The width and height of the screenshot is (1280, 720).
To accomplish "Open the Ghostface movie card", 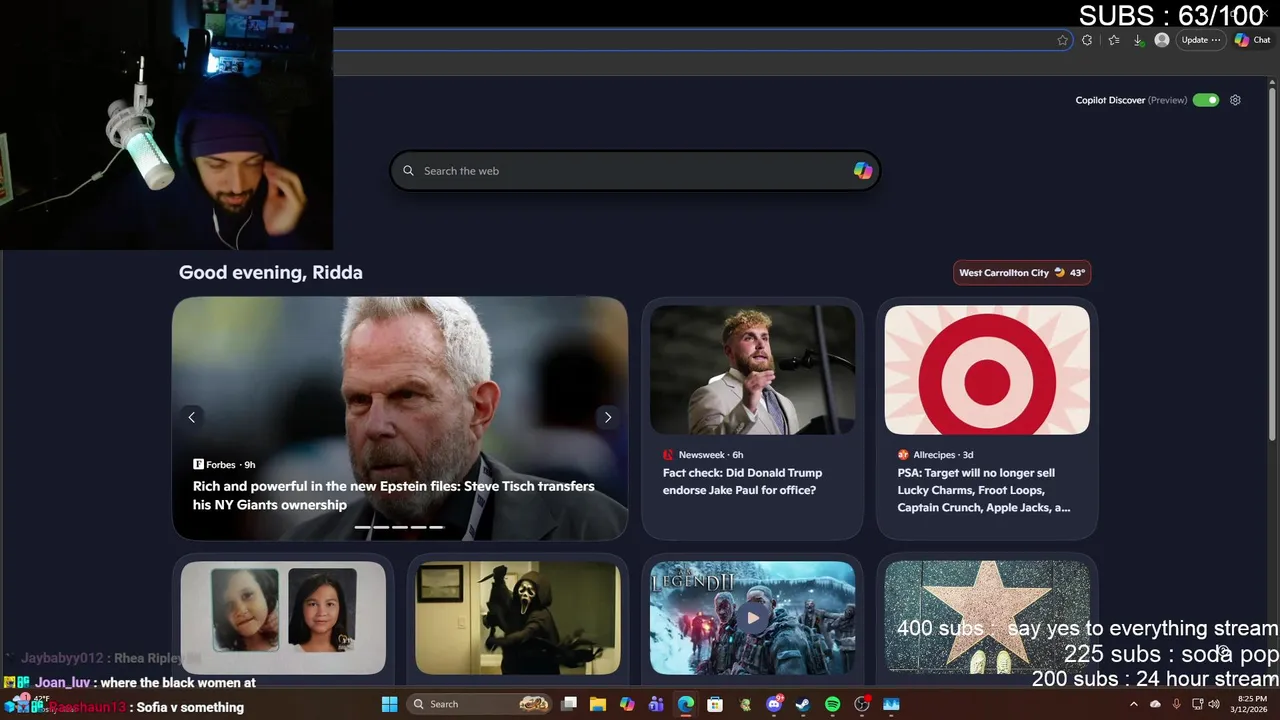I will pyautogui.click(x=518, y=618).
